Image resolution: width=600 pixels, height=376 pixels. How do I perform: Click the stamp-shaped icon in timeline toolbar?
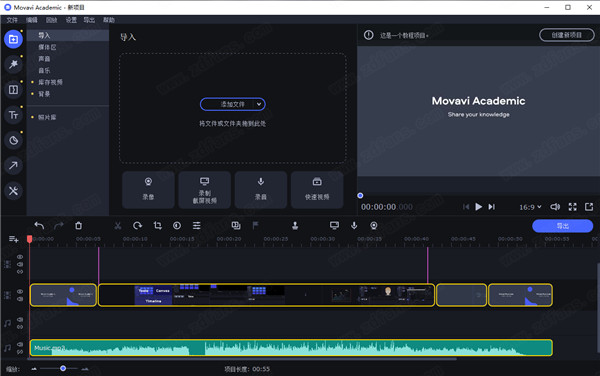[x=295, y=226]
